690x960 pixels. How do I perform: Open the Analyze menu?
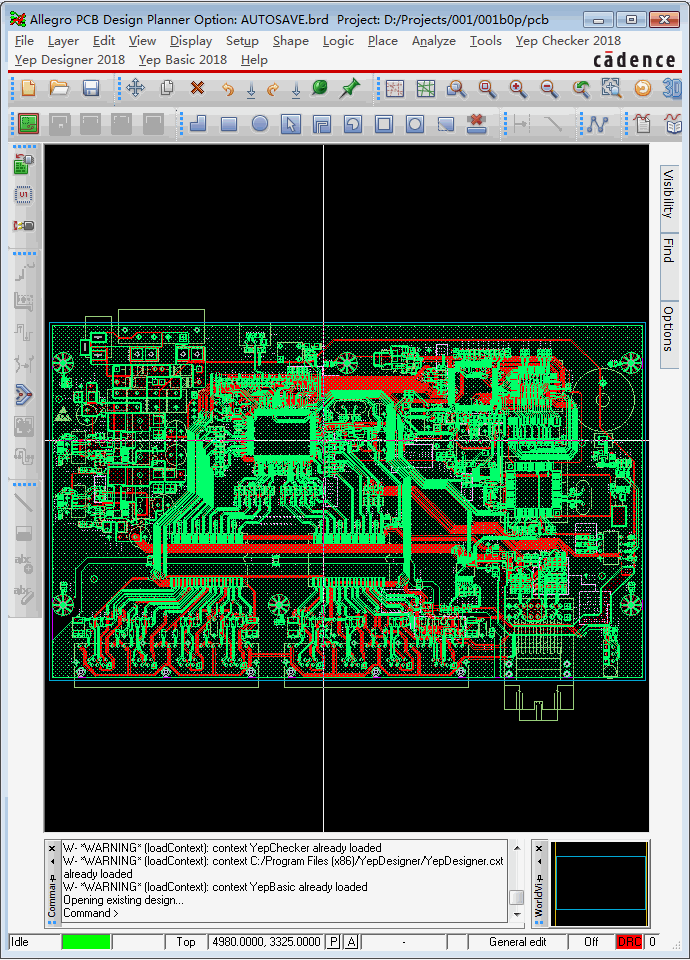(x=433, y=41)
